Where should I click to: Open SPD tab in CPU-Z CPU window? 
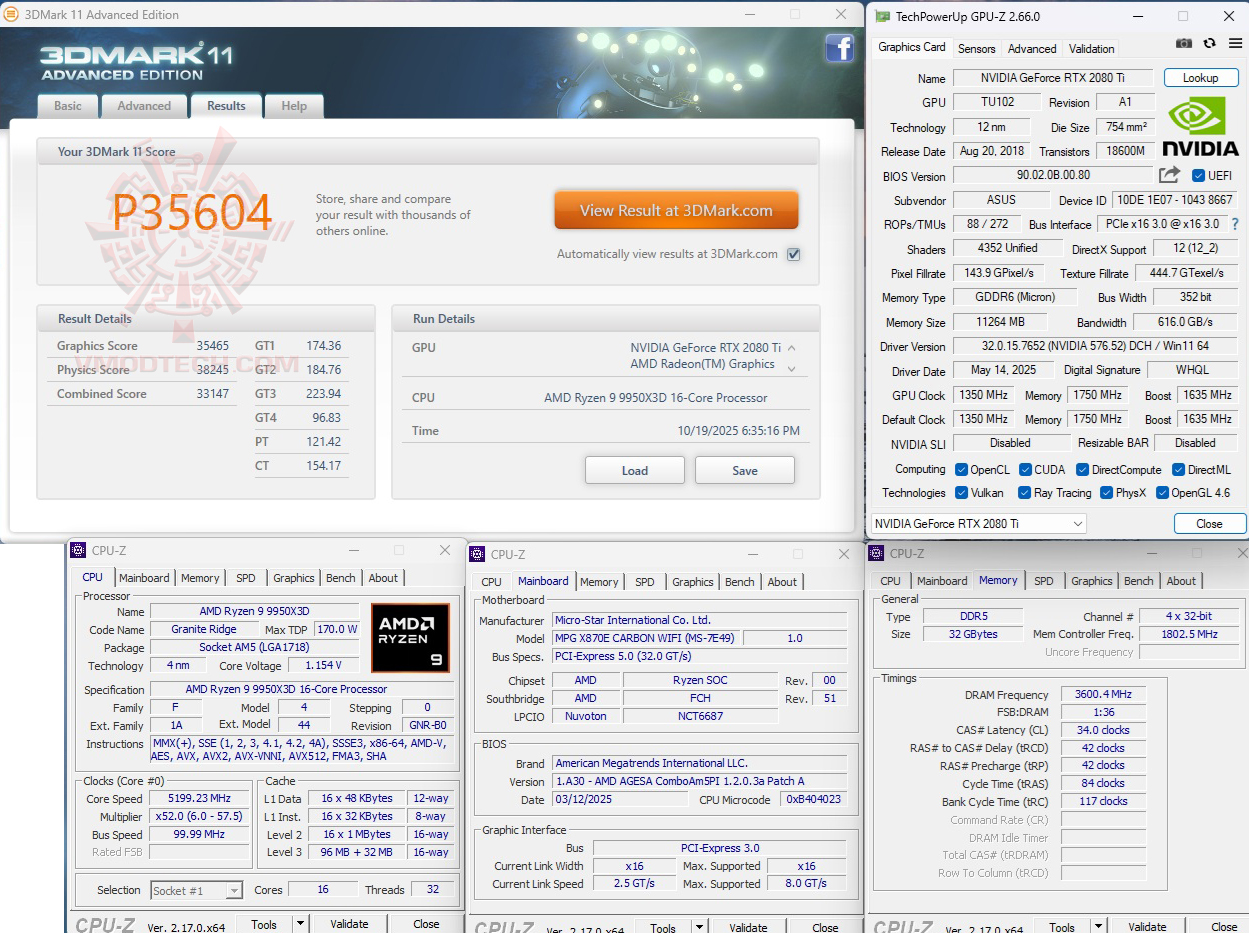pyautogui.click(x=246, y=578)
